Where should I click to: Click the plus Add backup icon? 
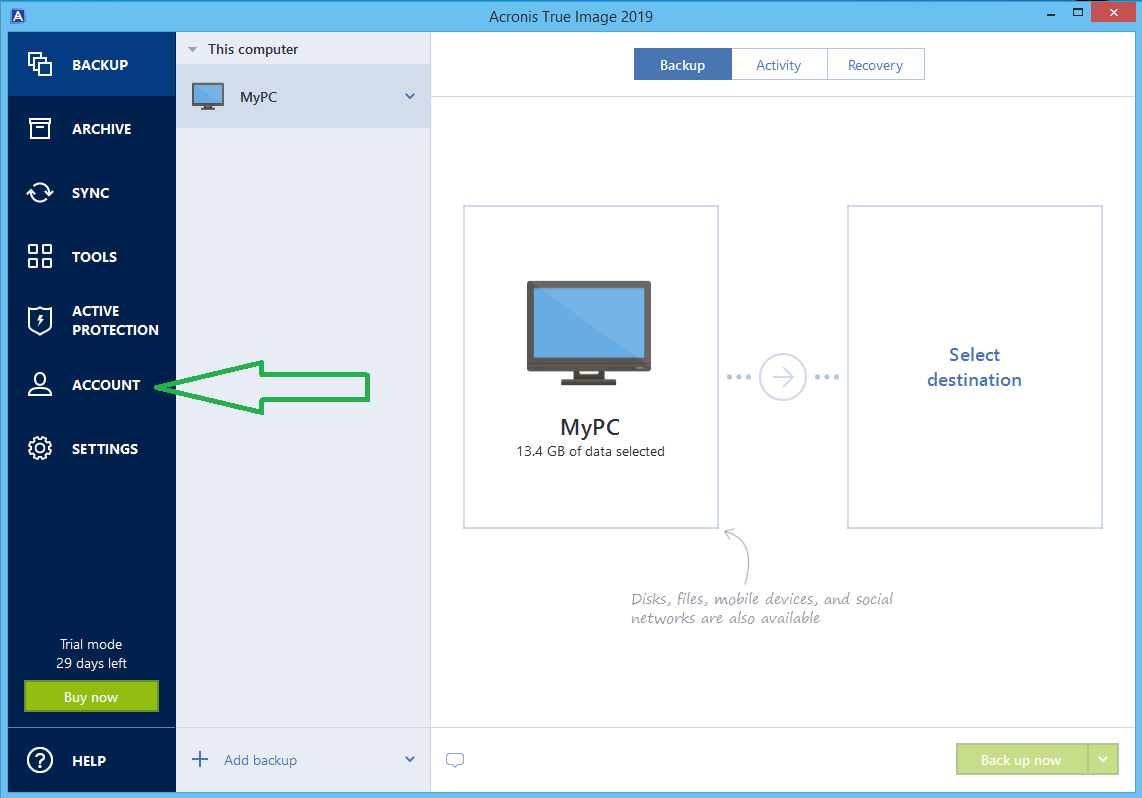click(200, 760)
